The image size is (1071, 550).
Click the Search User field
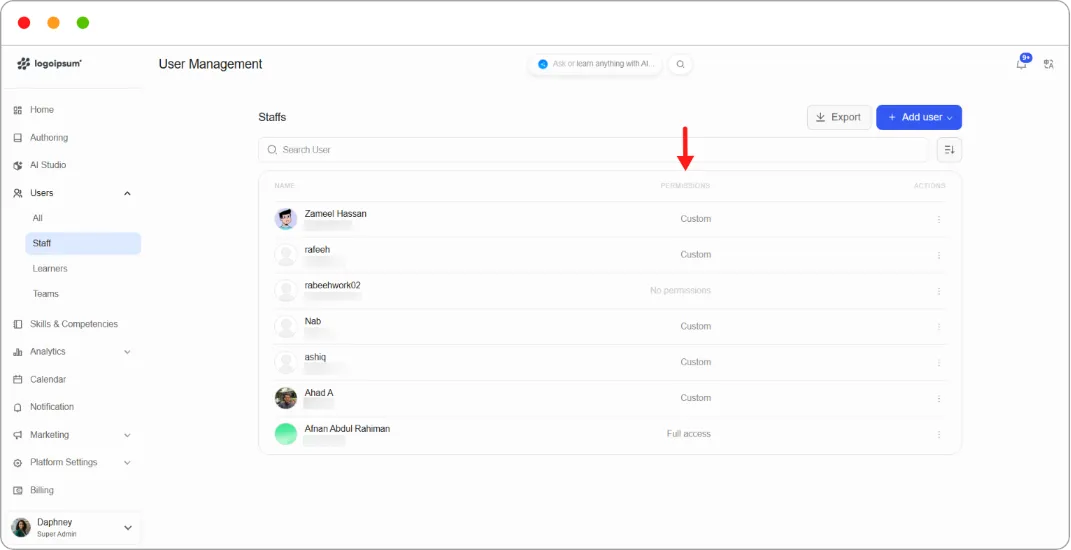(593, 150)
